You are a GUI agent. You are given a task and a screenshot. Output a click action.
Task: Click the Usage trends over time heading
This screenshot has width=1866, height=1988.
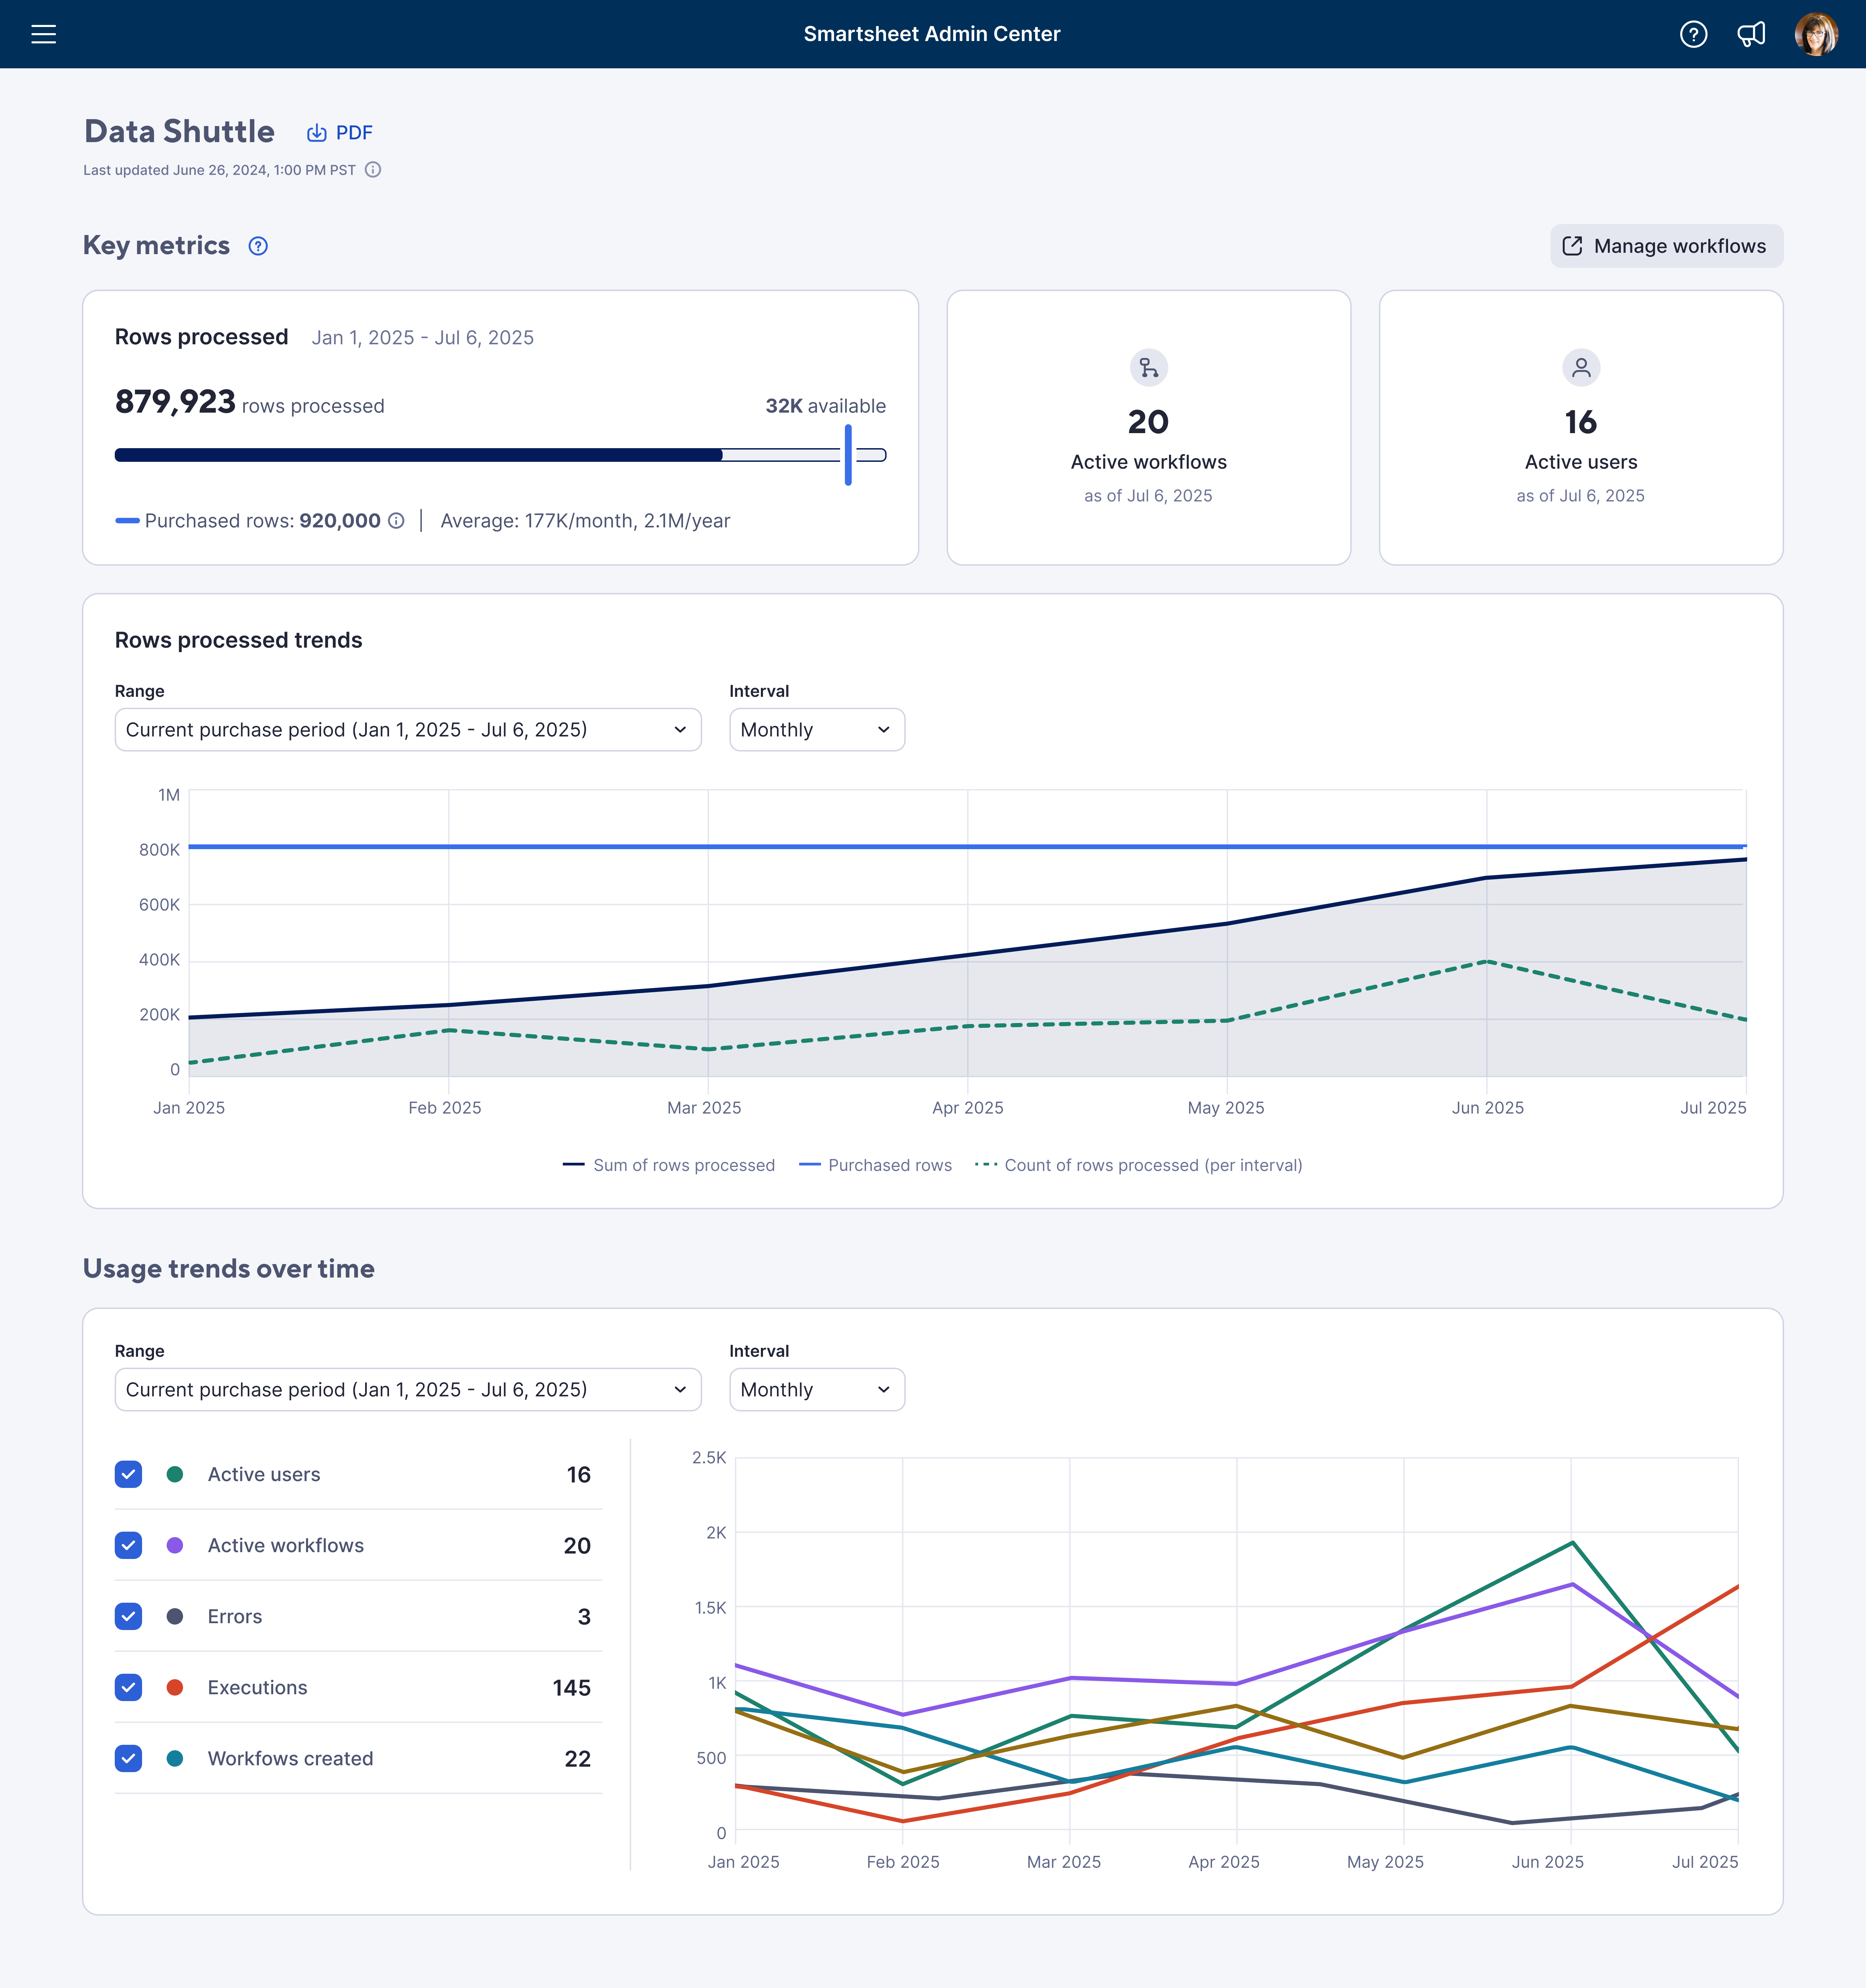pyautogui.click(x=229, y=1269)
